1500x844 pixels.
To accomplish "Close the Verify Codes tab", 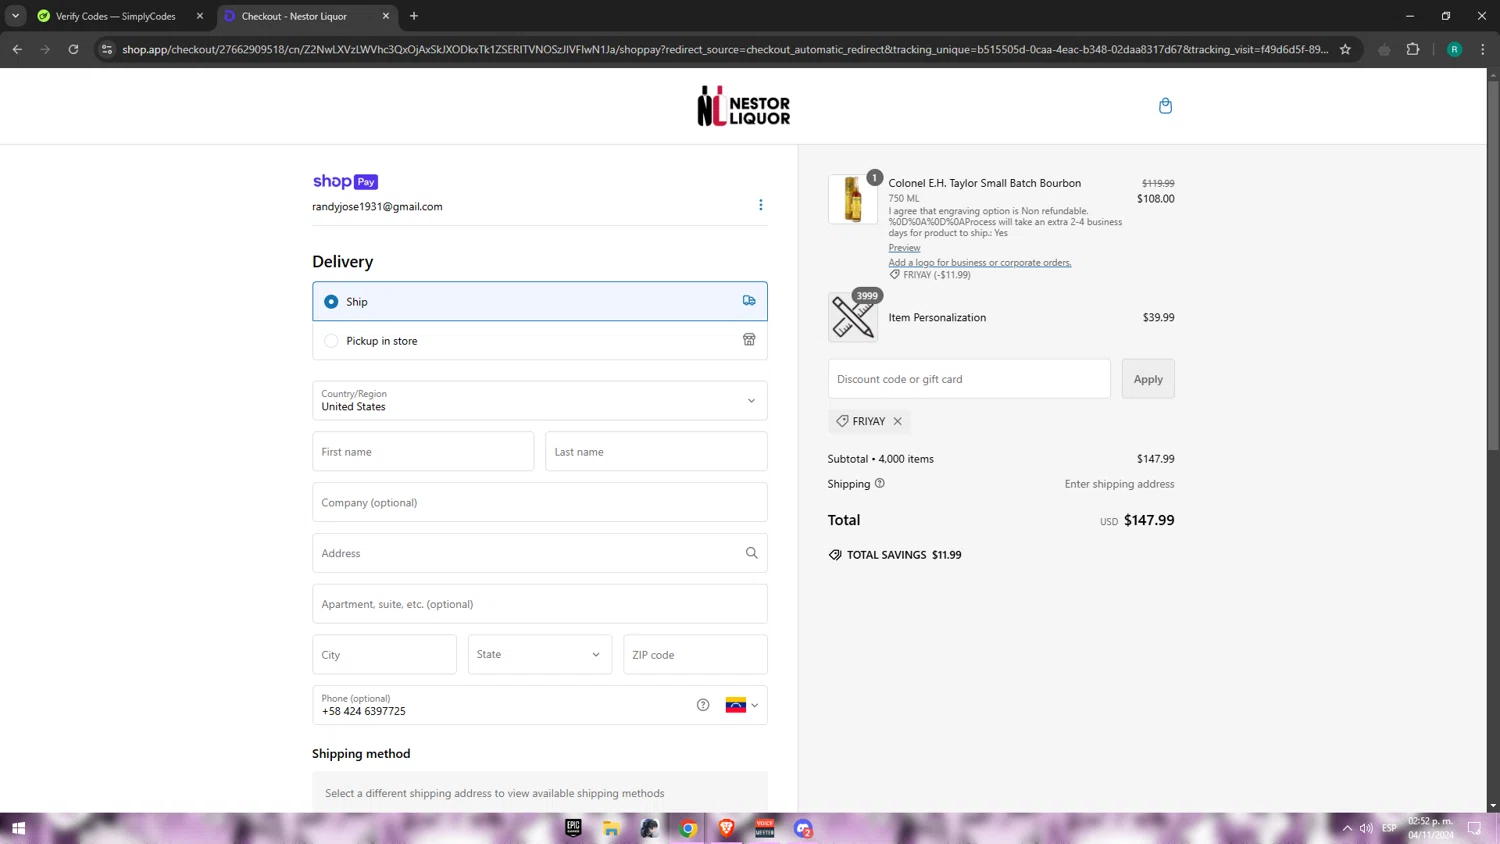I will pos(200,16).
